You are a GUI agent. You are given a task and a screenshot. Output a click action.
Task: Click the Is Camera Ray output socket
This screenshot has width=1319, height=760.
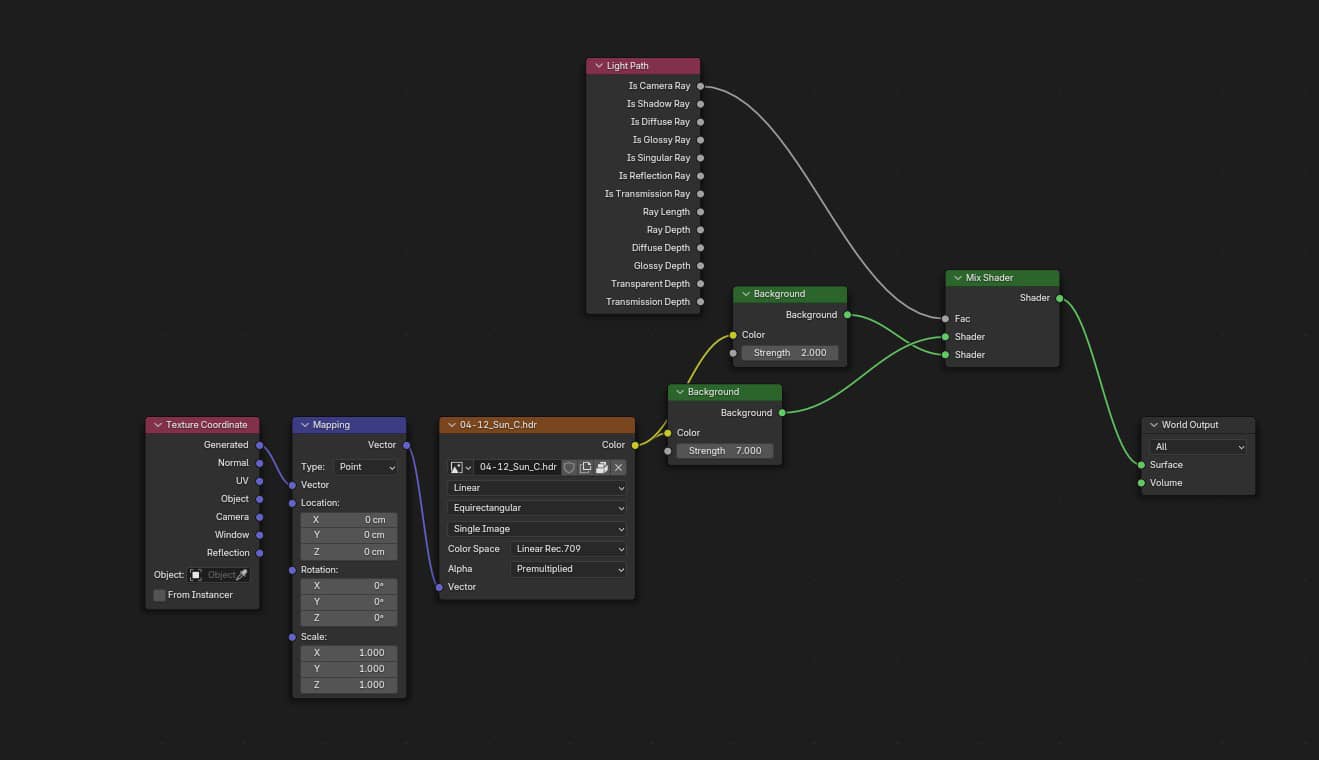coord(700,86)
